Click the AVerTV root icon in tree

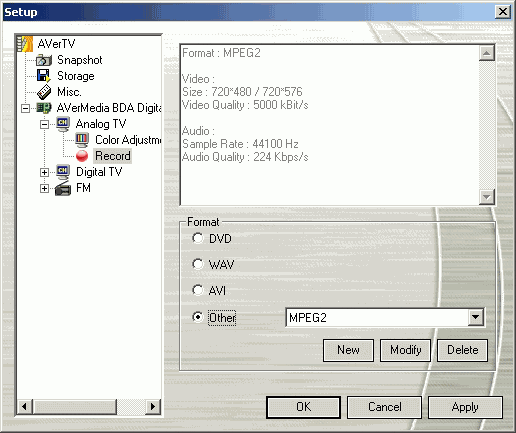click(x=25, y=44)
